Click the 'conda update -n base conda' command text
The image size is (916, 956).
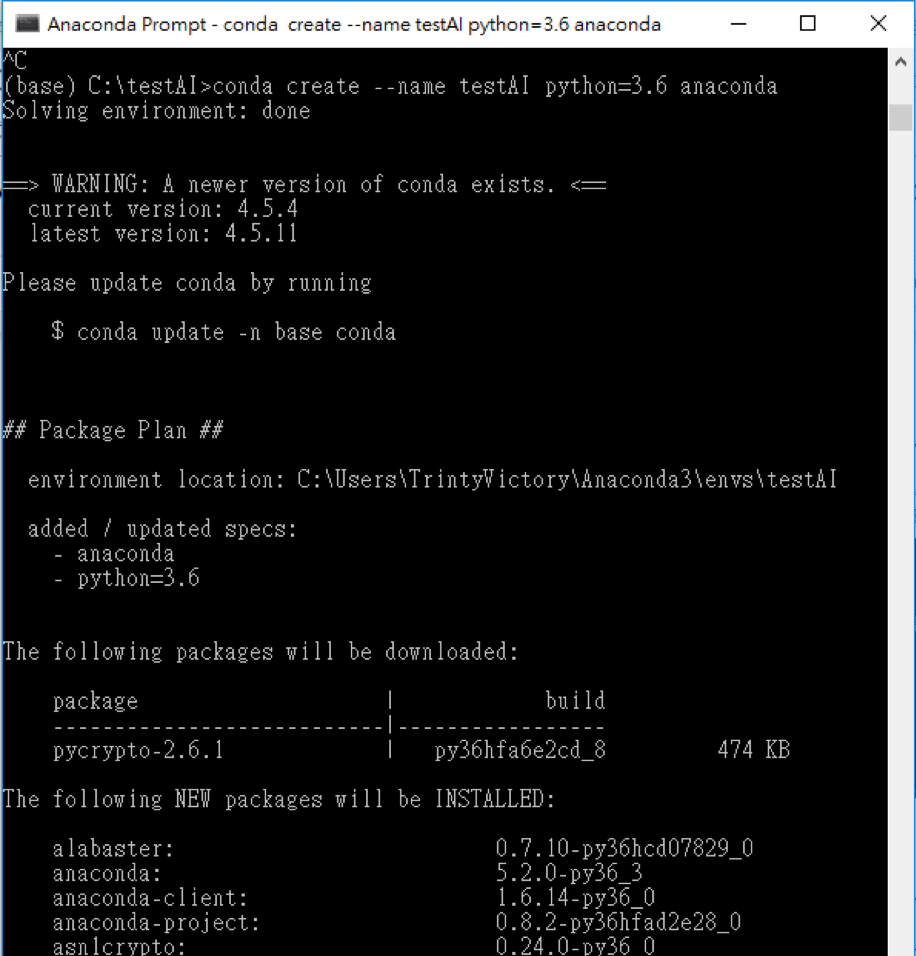237,332
